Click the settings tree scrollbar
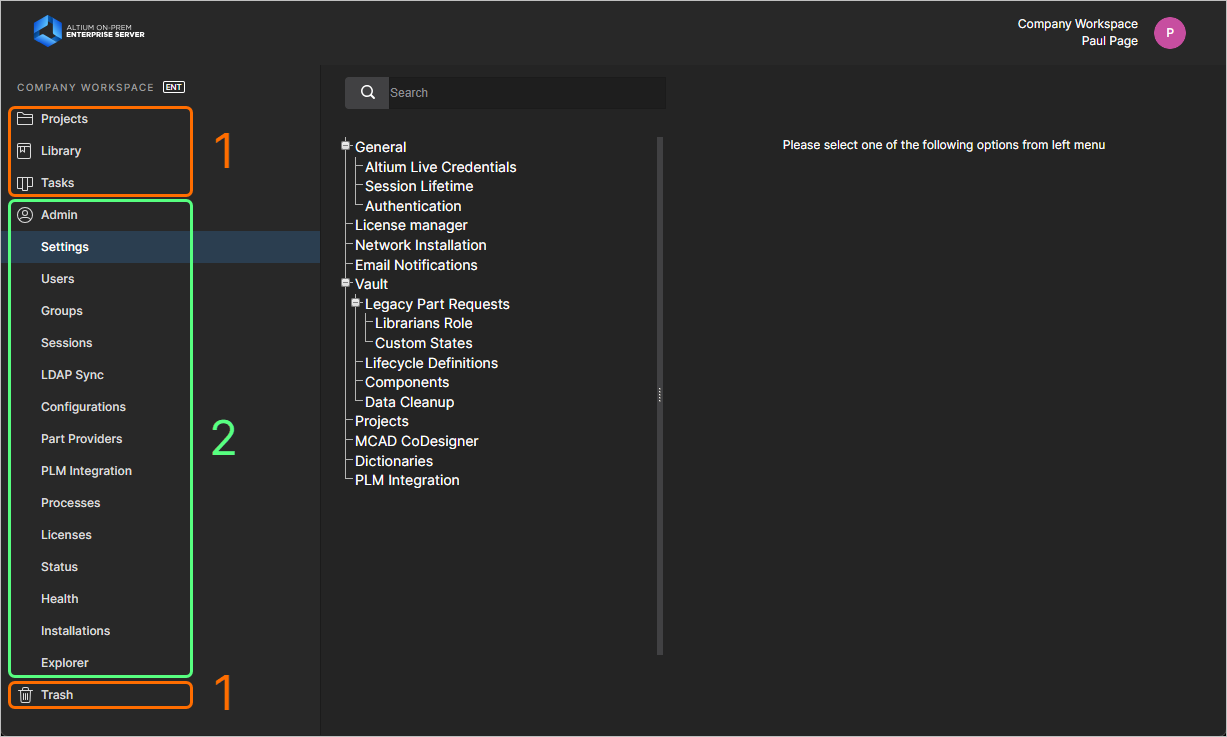Viewport: 1227px width, 737px height. tap(659, 394)
